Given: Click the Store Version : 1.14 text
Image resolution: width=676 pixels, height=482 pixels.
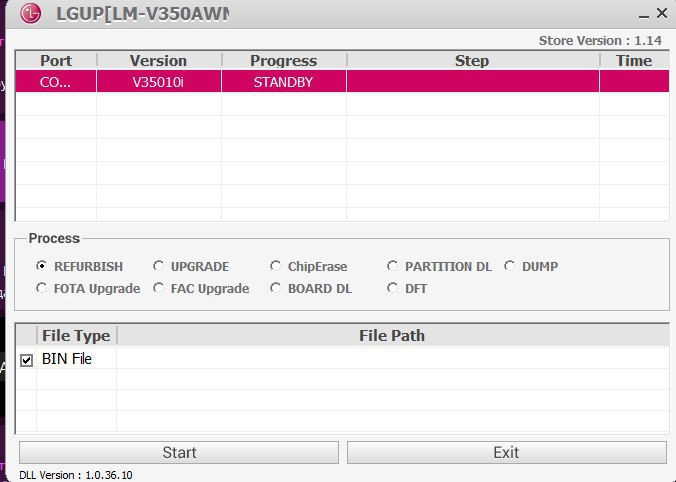Looking at the screenshot, I should click(x=600, y=41).
